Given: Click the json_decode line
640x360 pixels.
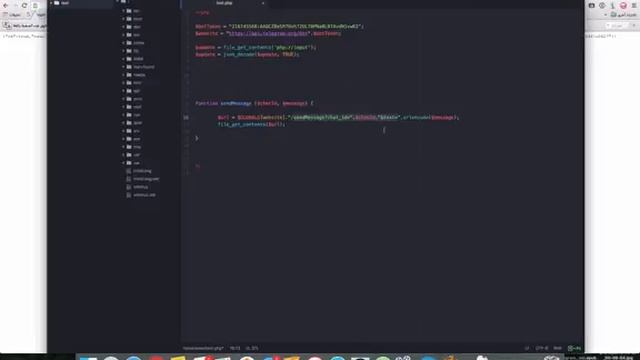Looking at the screenshot, I should point(247,54).
